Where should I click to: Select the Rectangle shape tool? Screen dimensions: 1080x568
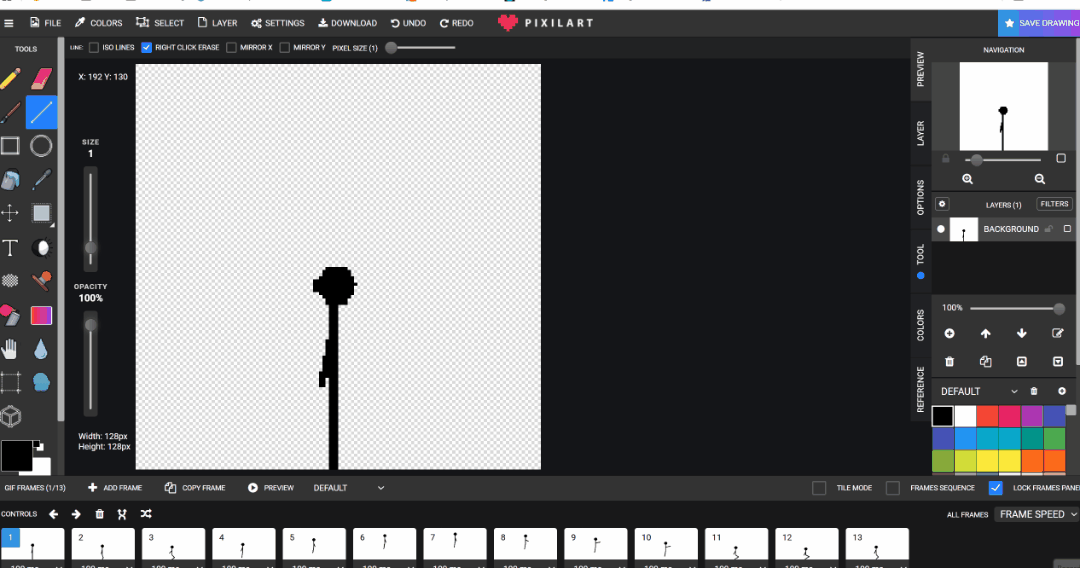tap(10, 146)
